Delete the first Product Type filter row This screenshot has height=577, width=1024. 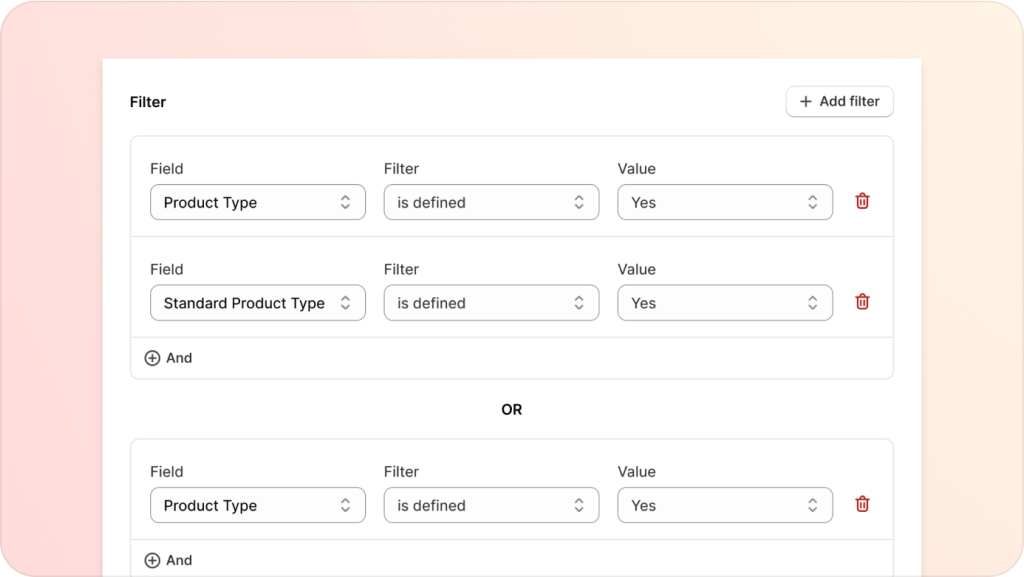click(x=862, y=201)
